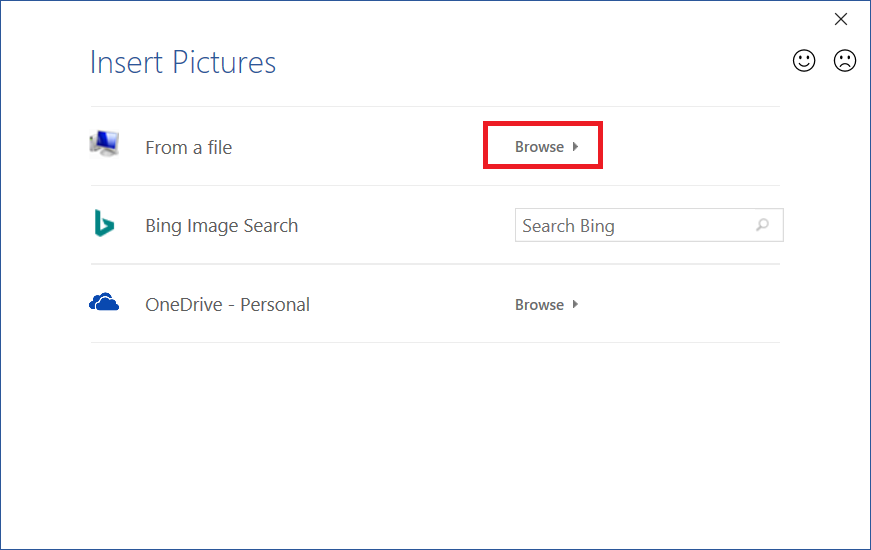Select the Bing Image Search label
Image resolution: width=871 pixels, height=550 pixels.
pyautogui.click(x=221, y=226)
